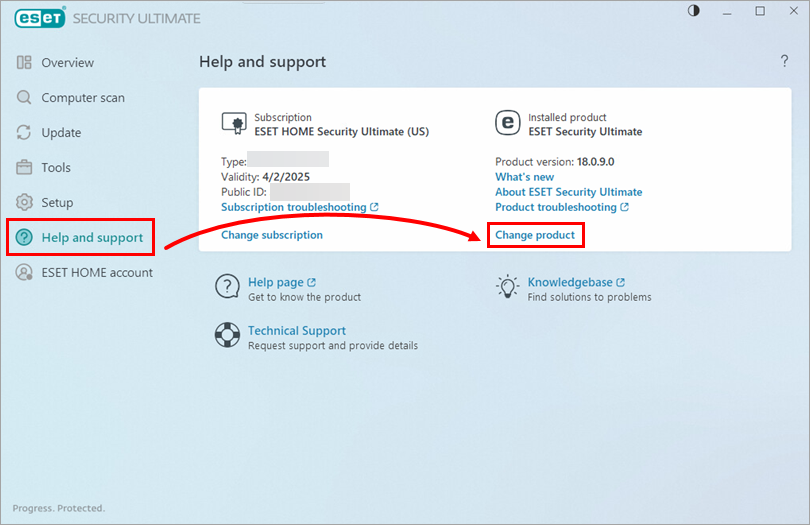Click the What's new link
810x525 pixels.
(524, 177)
